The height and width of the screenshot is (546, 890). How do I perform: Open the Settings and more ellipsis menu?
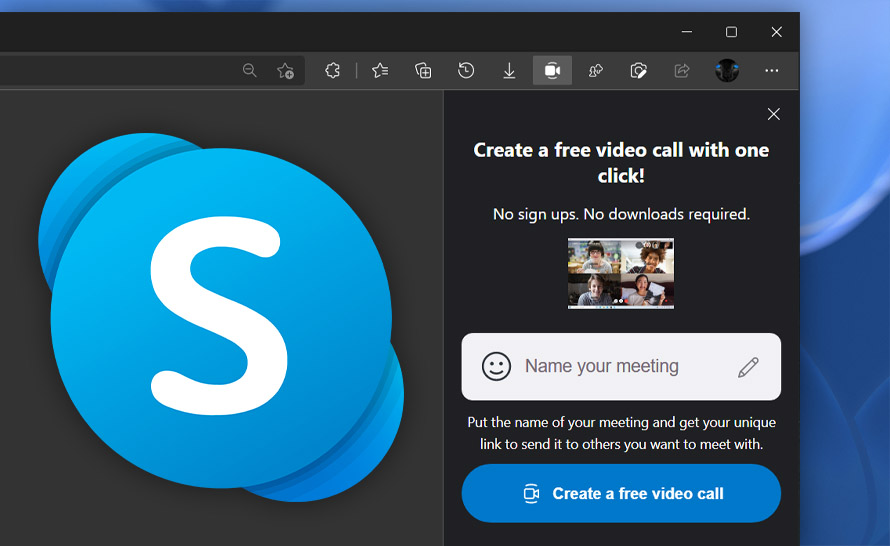771,70
